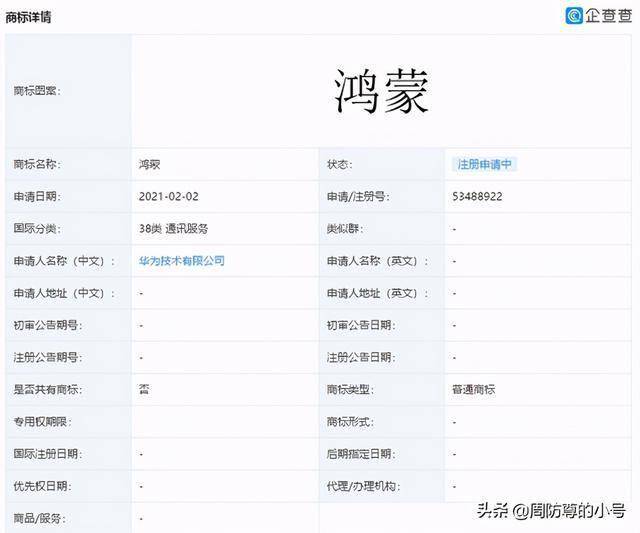
Task: Select the application date 2021-02-02
Action: (x=171, y=196)
